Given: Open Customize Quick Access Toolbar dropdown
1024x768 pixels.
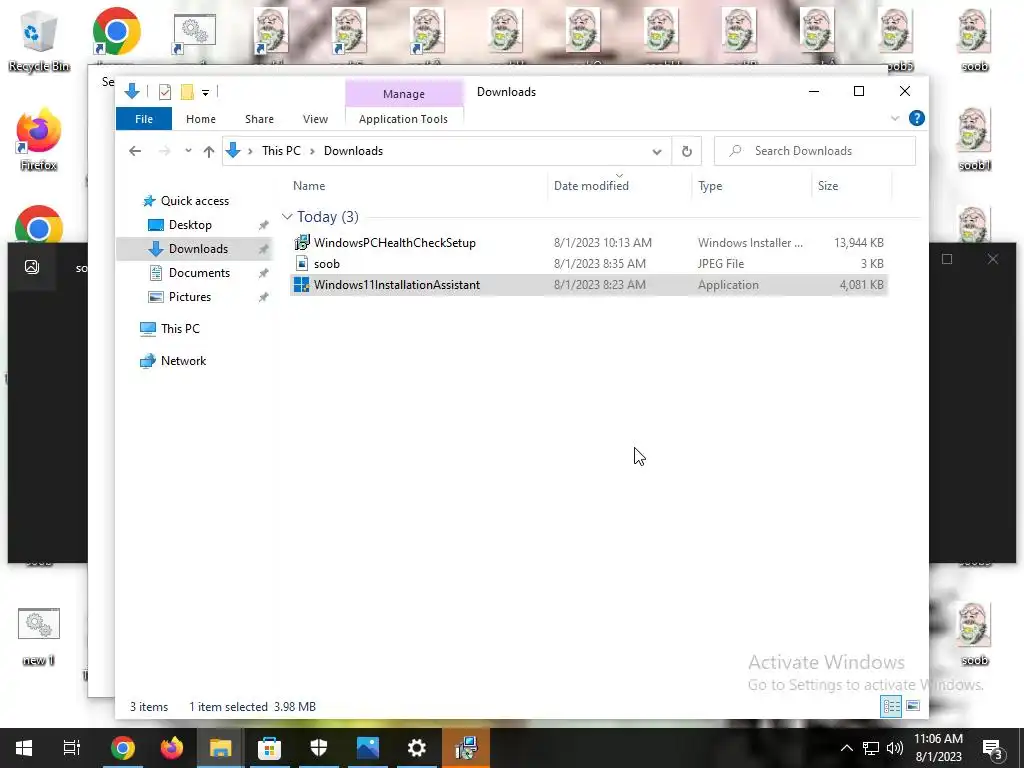Looking at the screenshot, I should [x=205, y=93].
